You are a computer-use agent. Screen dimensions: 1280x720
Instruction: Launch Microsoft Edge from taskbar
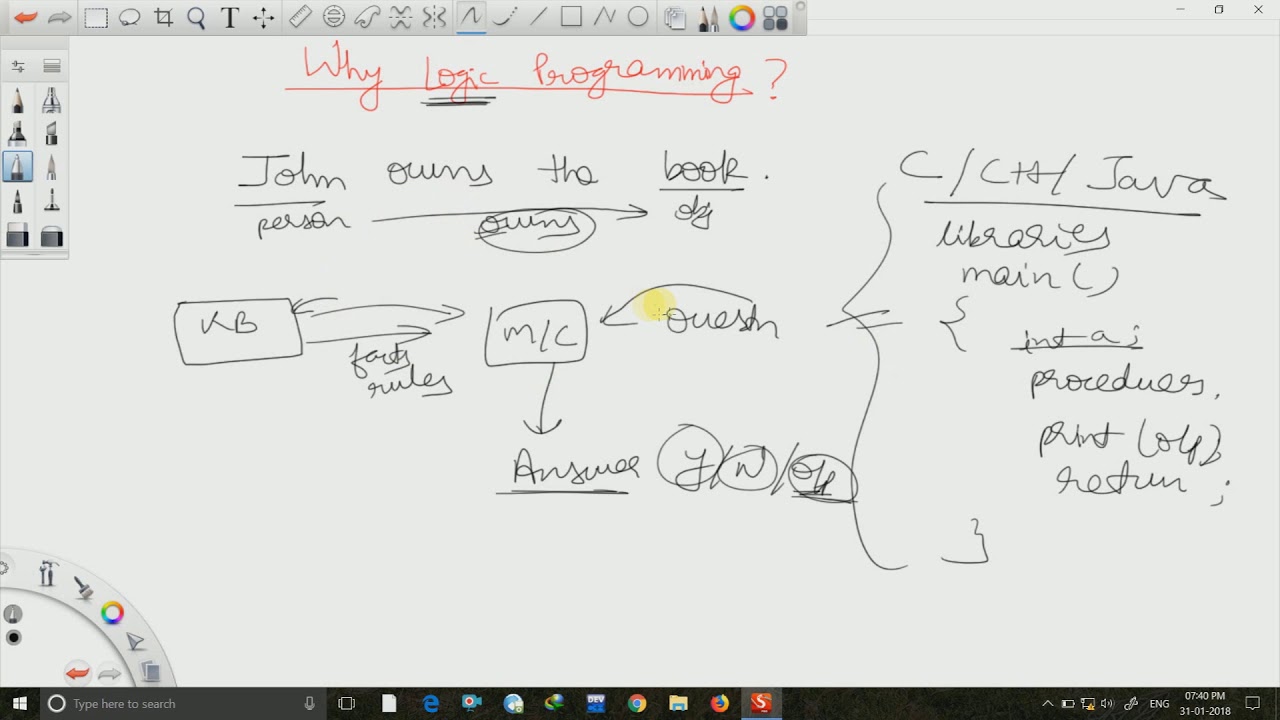click(x=431, y=704)
